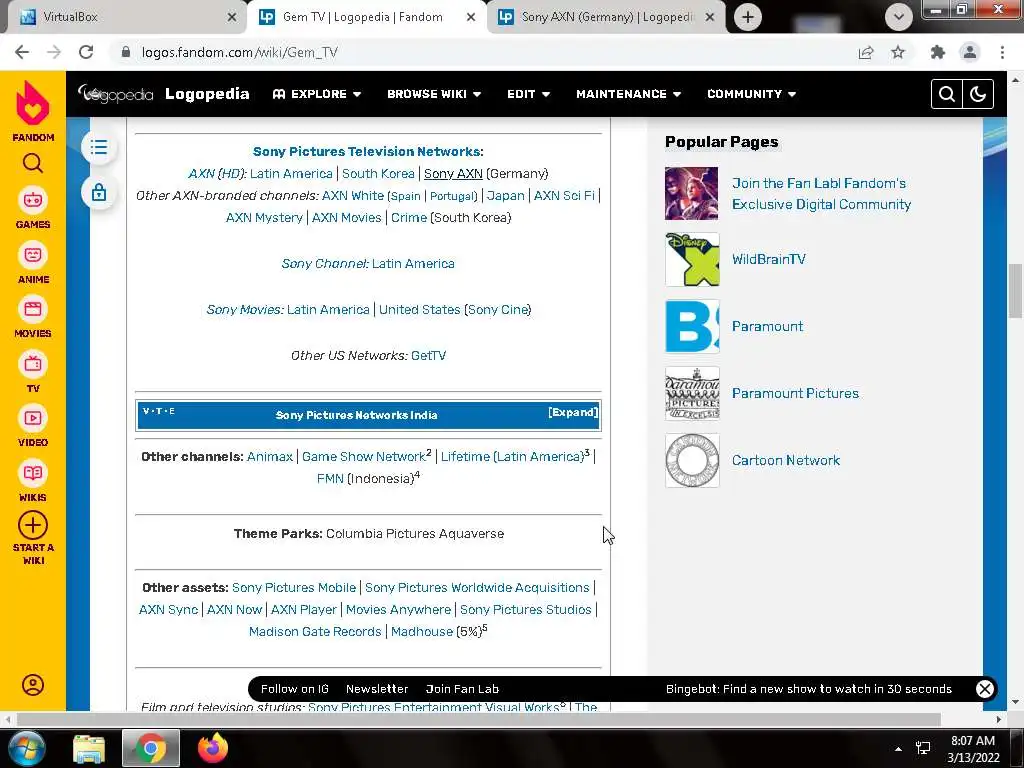The width and height of the screenshot is (1024, 768).
Task: Open the TV section icon
Action: tap(33, 364)
